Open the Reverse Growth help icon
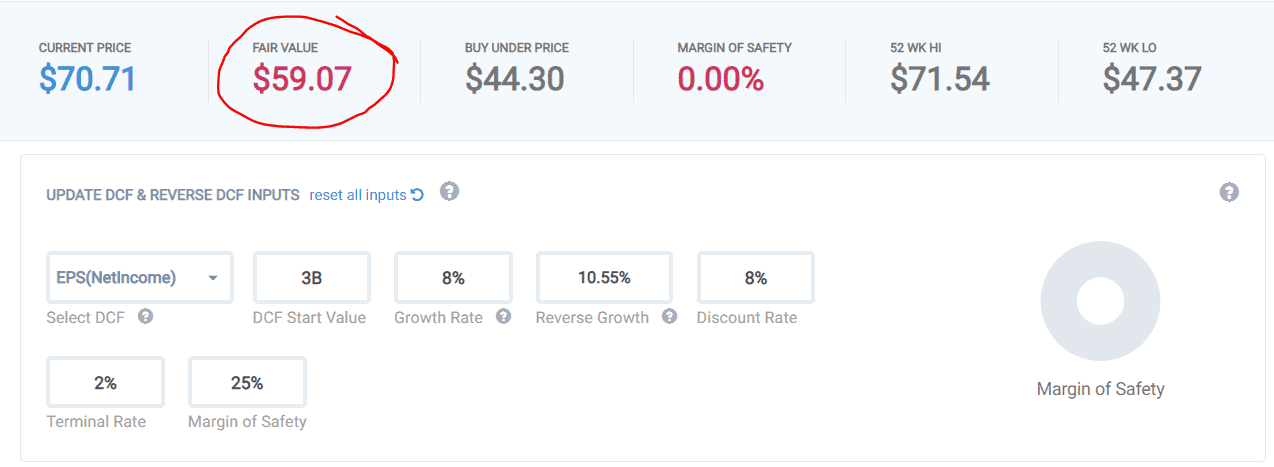The image size is (1274, 467). click(669, 317)
